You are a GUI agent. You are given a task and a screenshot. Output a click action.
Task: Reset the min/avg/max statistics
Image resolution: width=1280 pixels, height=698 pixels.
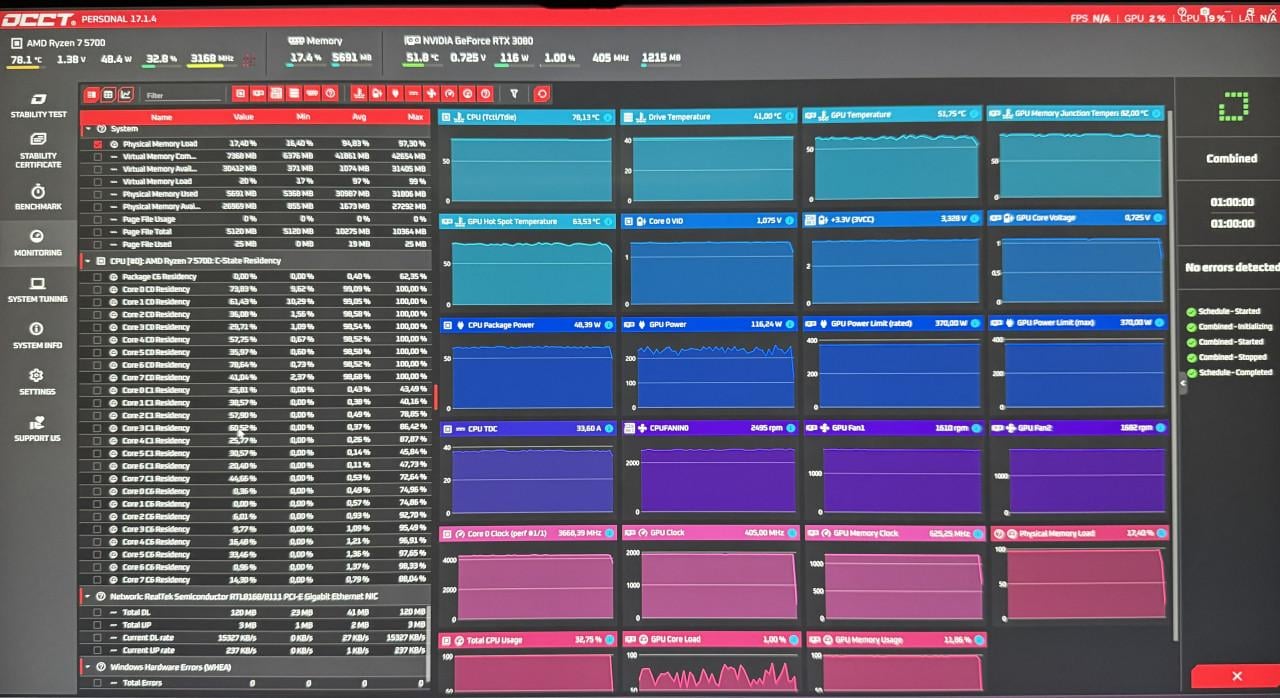[541, 93]
